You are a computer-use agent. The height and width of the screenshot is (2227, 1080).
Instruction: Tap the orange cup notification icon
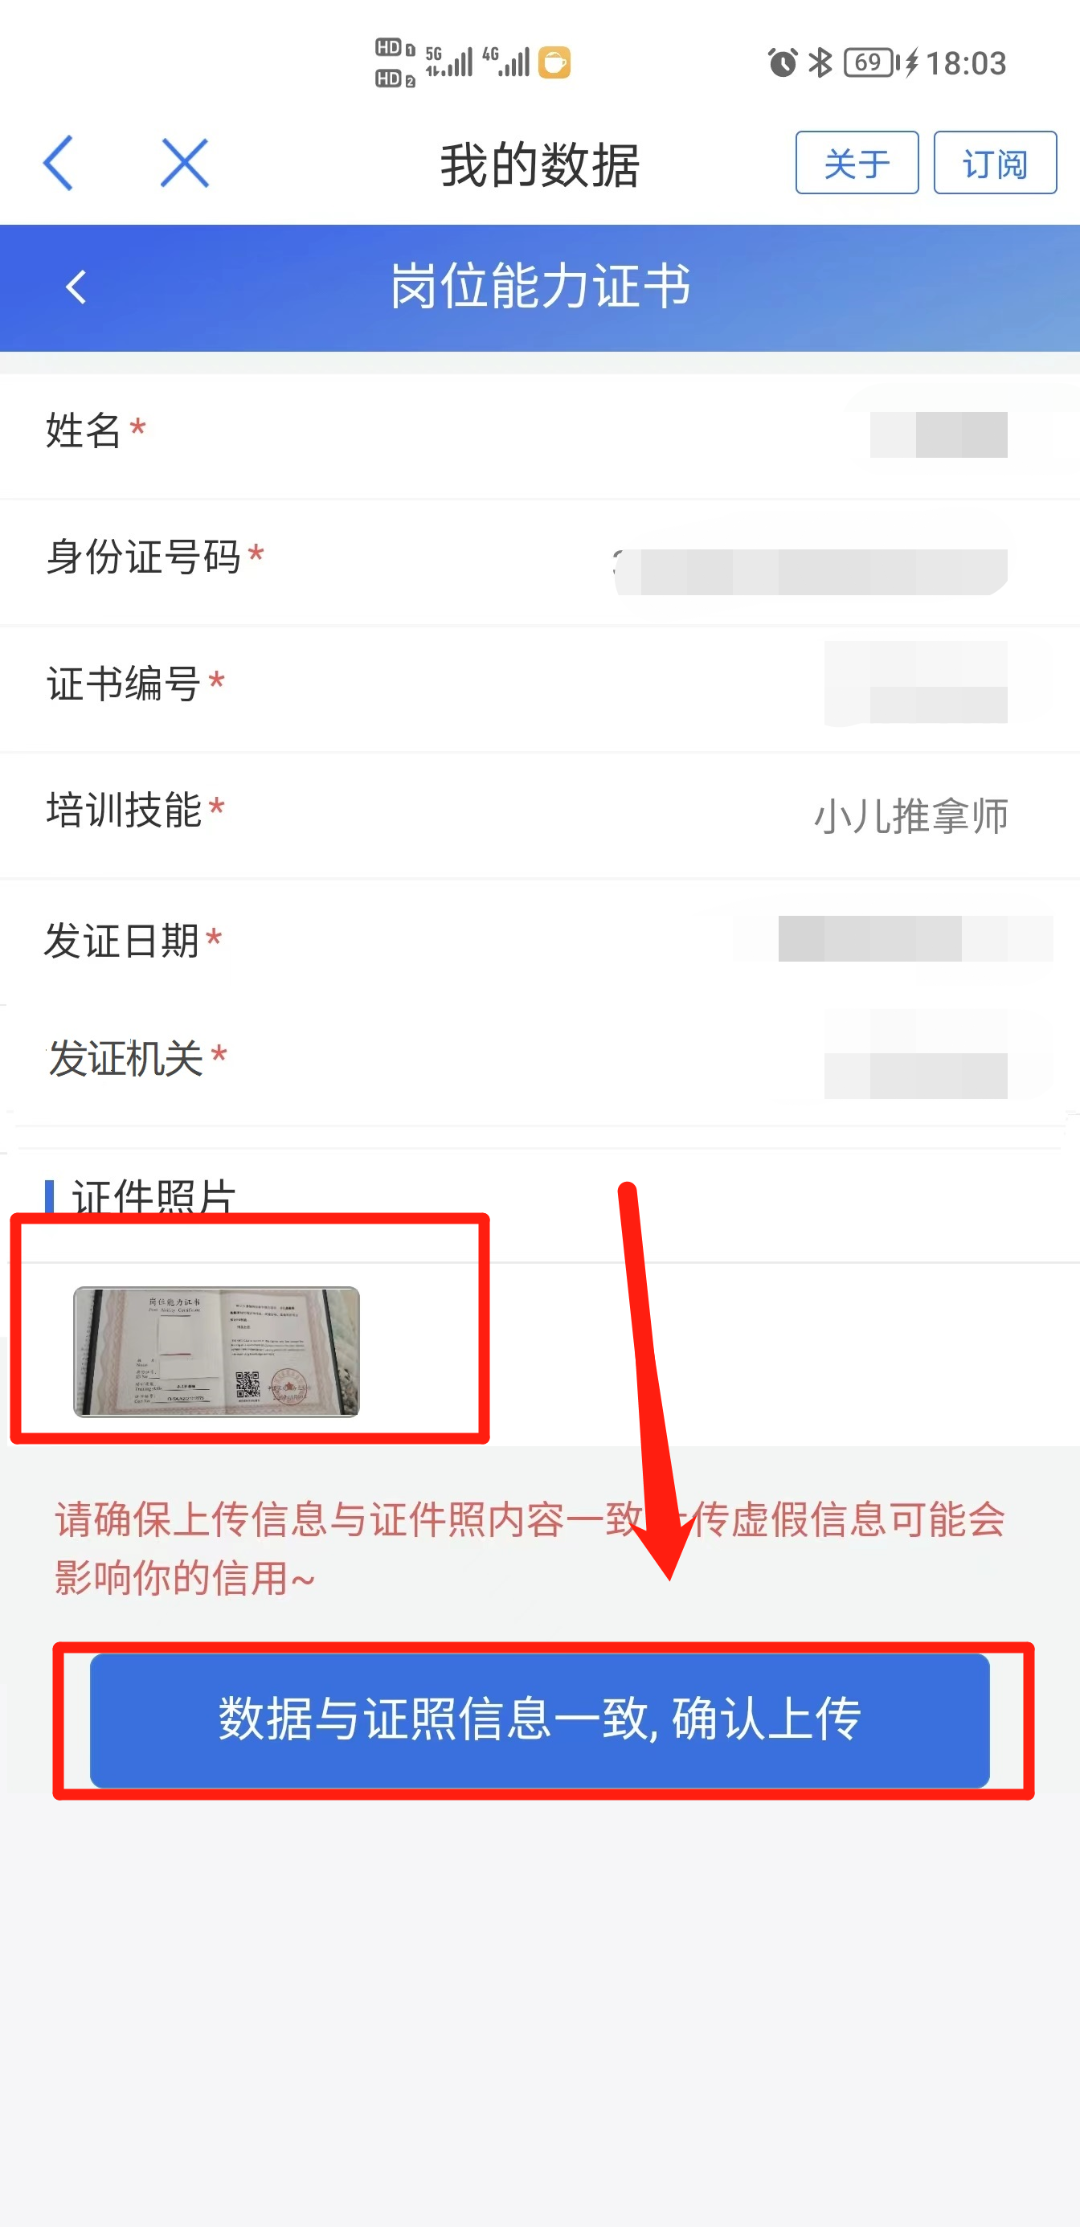click(x=555, y=63)
